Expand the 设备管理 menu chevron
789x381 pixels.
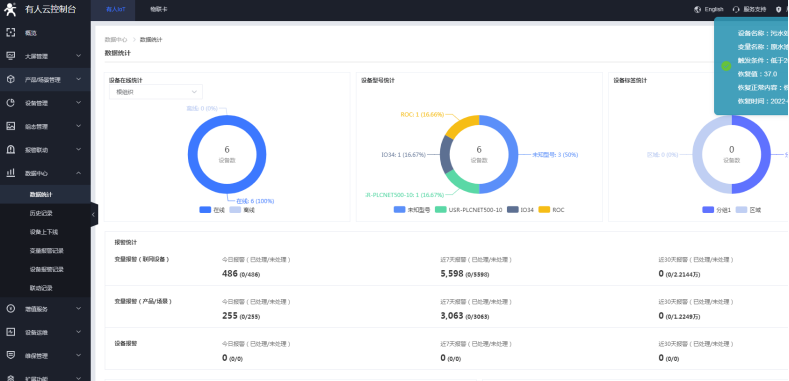[x=78, y=103]
